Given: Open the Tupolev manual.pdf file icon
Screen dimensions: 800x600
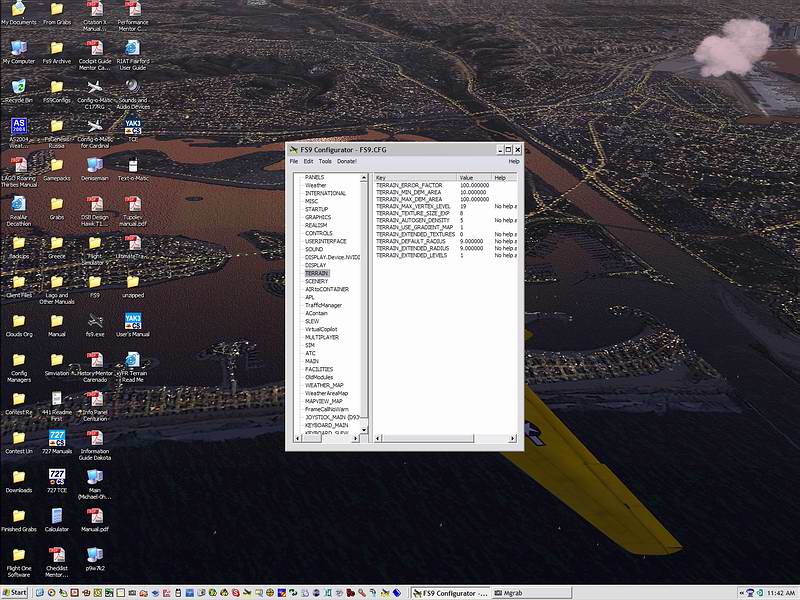Looking at the screenshot, I should point(132,205).
